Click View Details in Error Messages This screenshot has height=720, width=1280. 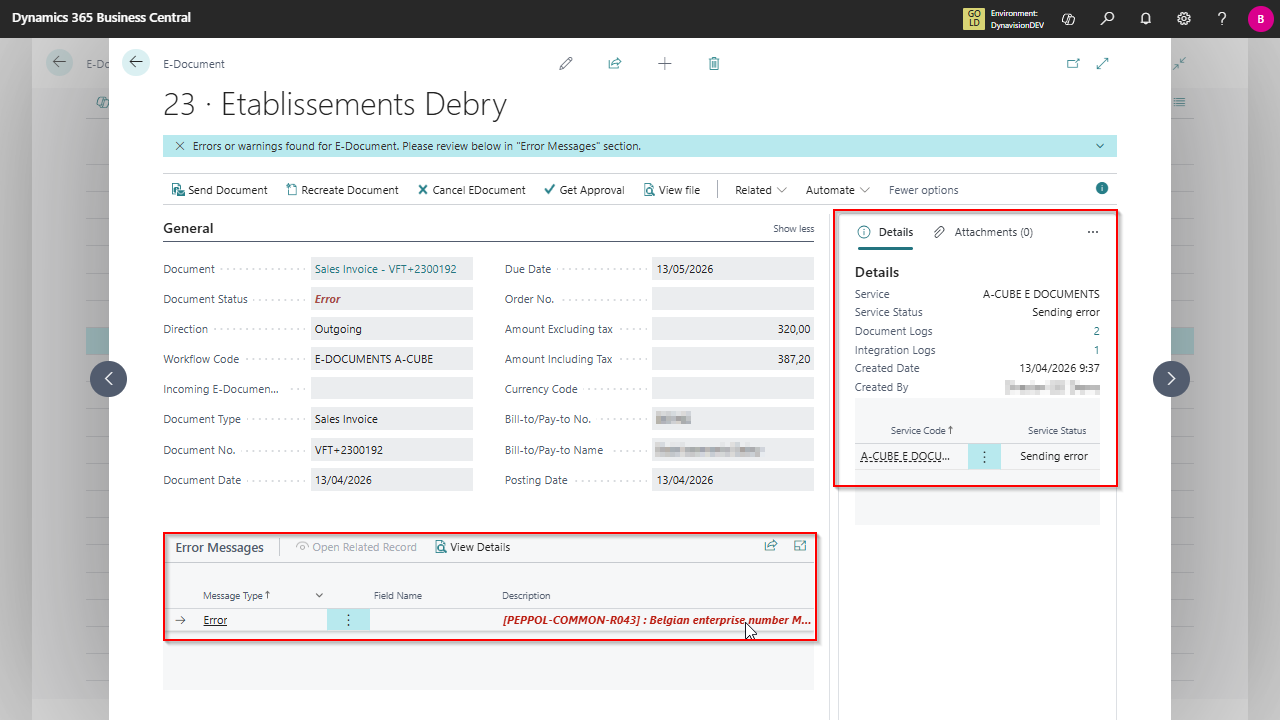(x=472, y=547)
